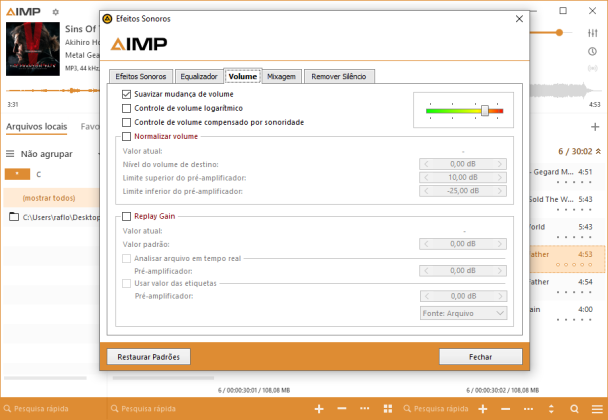The height and width of the screenshot is (420, 608).
Task: Open the main menu hamburger icon
Action: pos(598,409)
